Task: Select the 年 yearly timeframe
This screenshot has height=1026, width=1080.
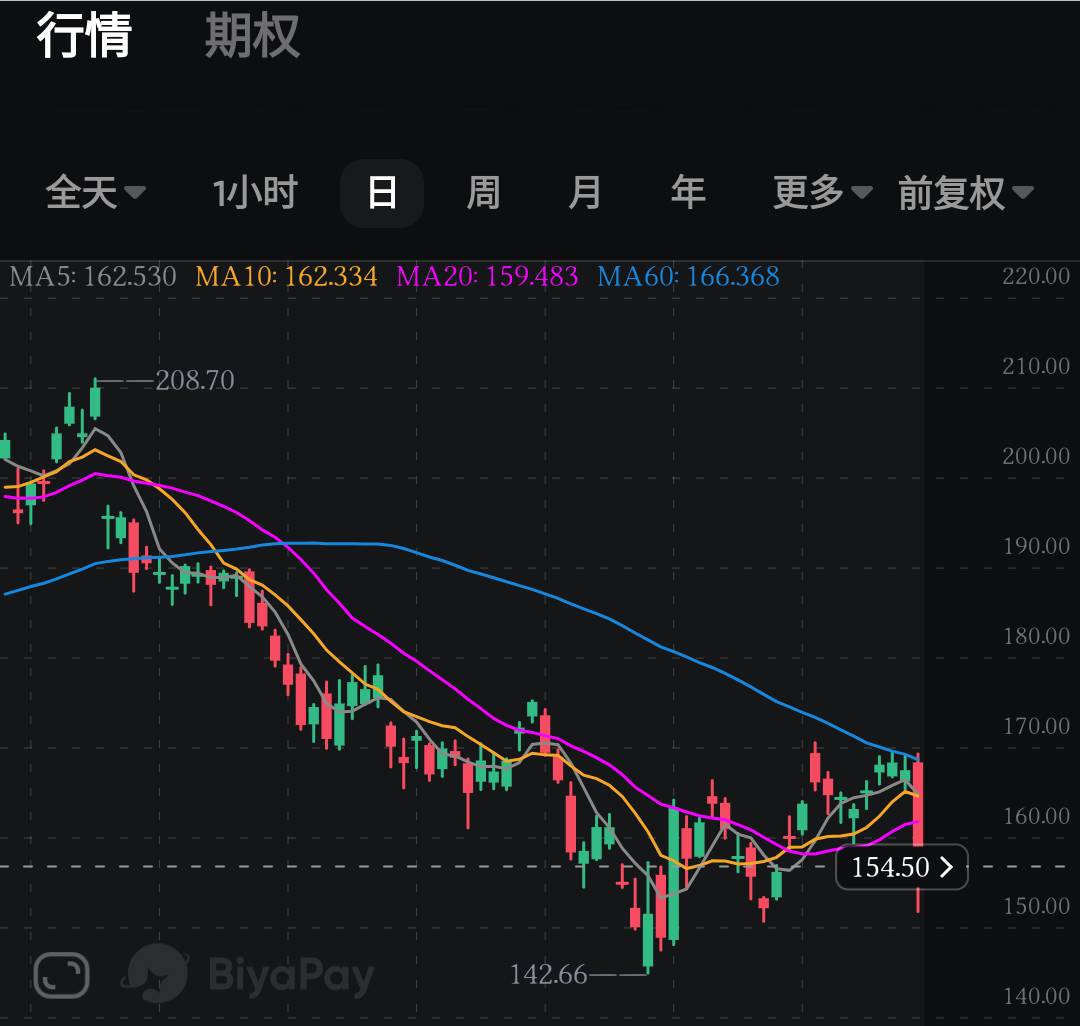Action: 687,192
